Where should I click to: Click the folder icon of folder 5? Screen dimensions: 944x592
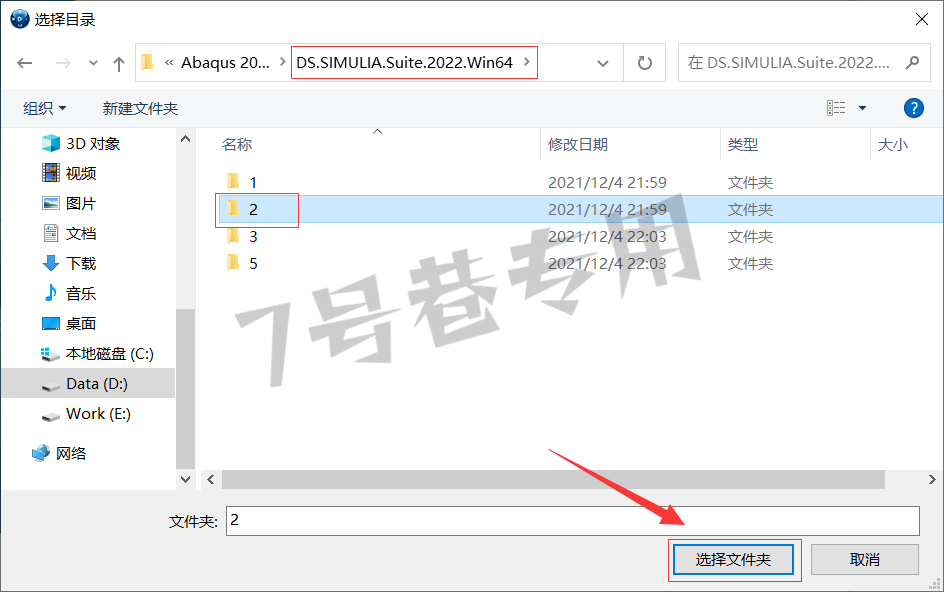point(233,263)
